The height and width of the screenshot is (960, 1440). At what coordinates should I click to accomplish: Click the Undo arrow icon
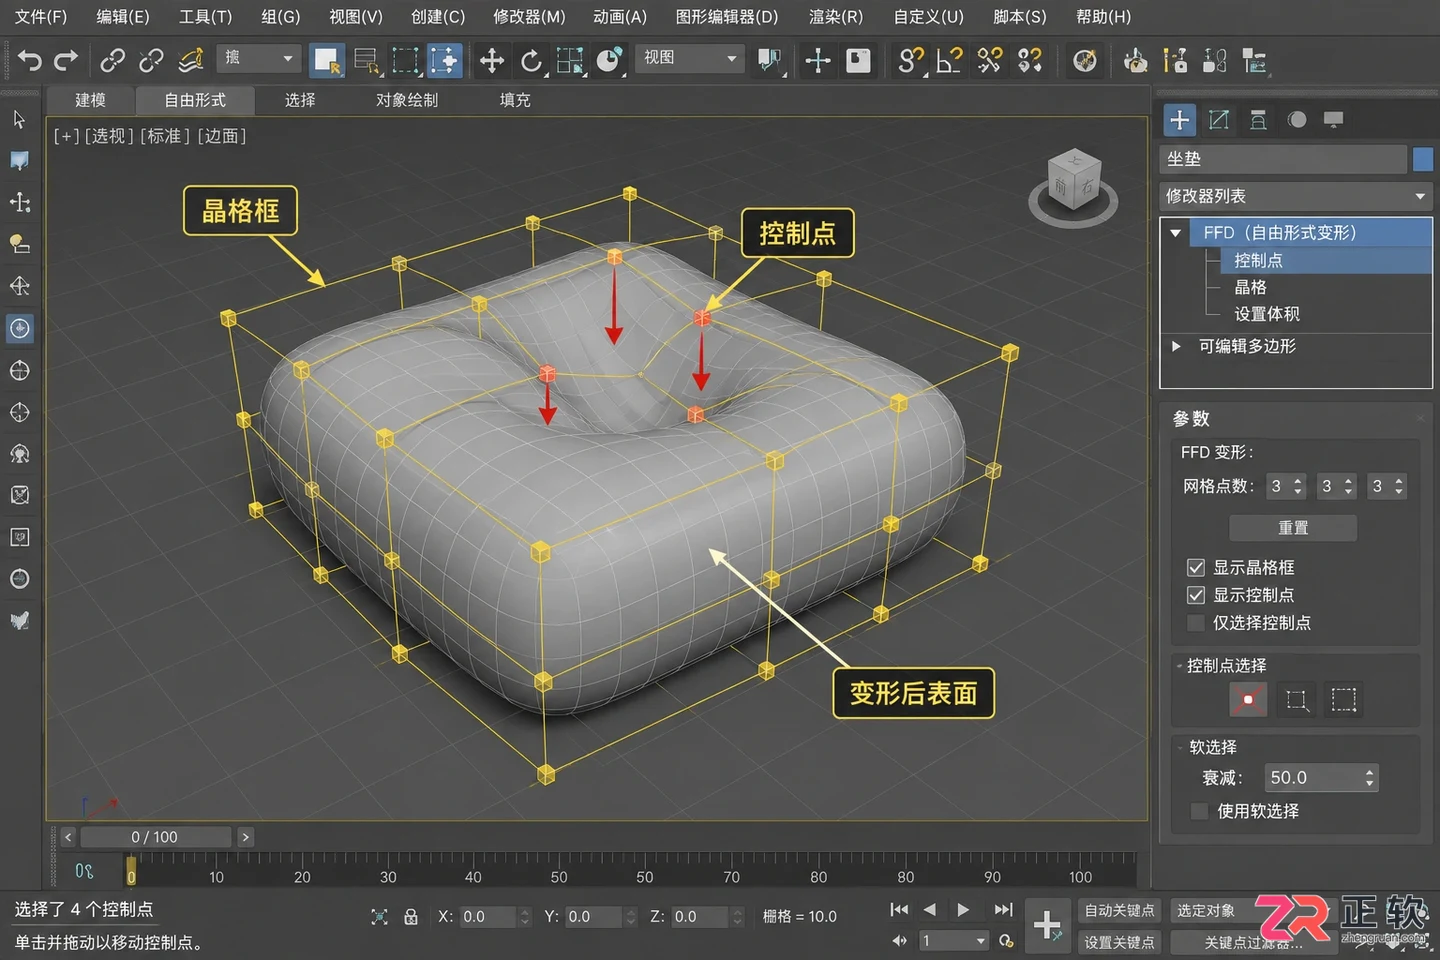[x=30, y=61]
